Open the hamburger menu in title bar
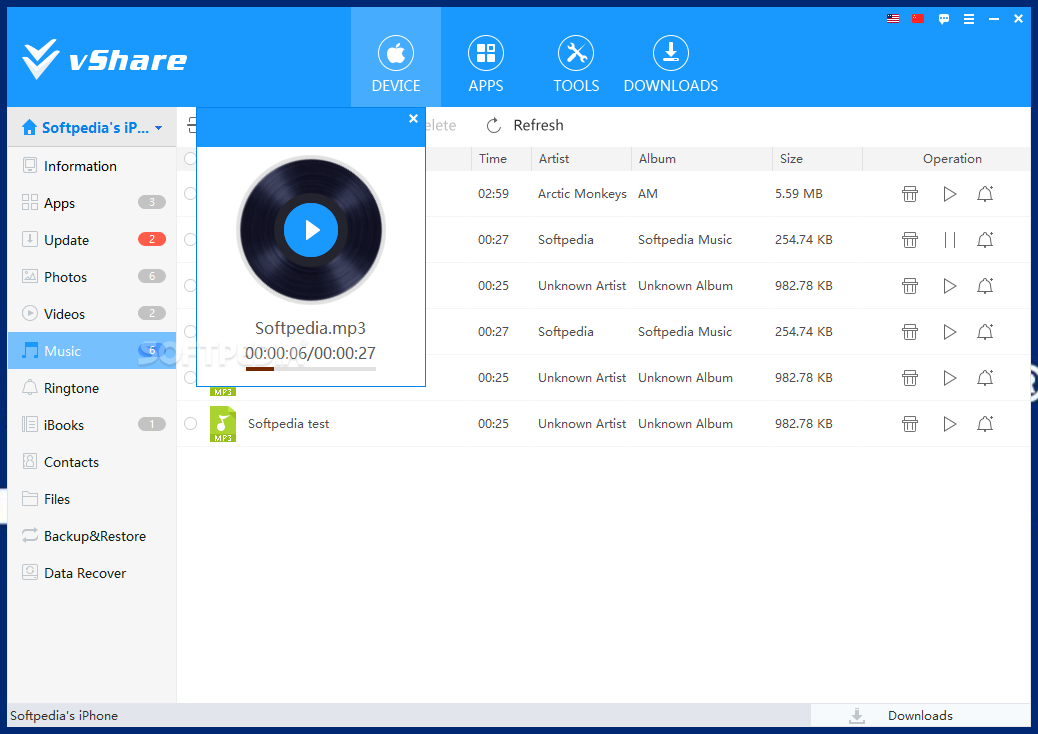 pos(969,19)
